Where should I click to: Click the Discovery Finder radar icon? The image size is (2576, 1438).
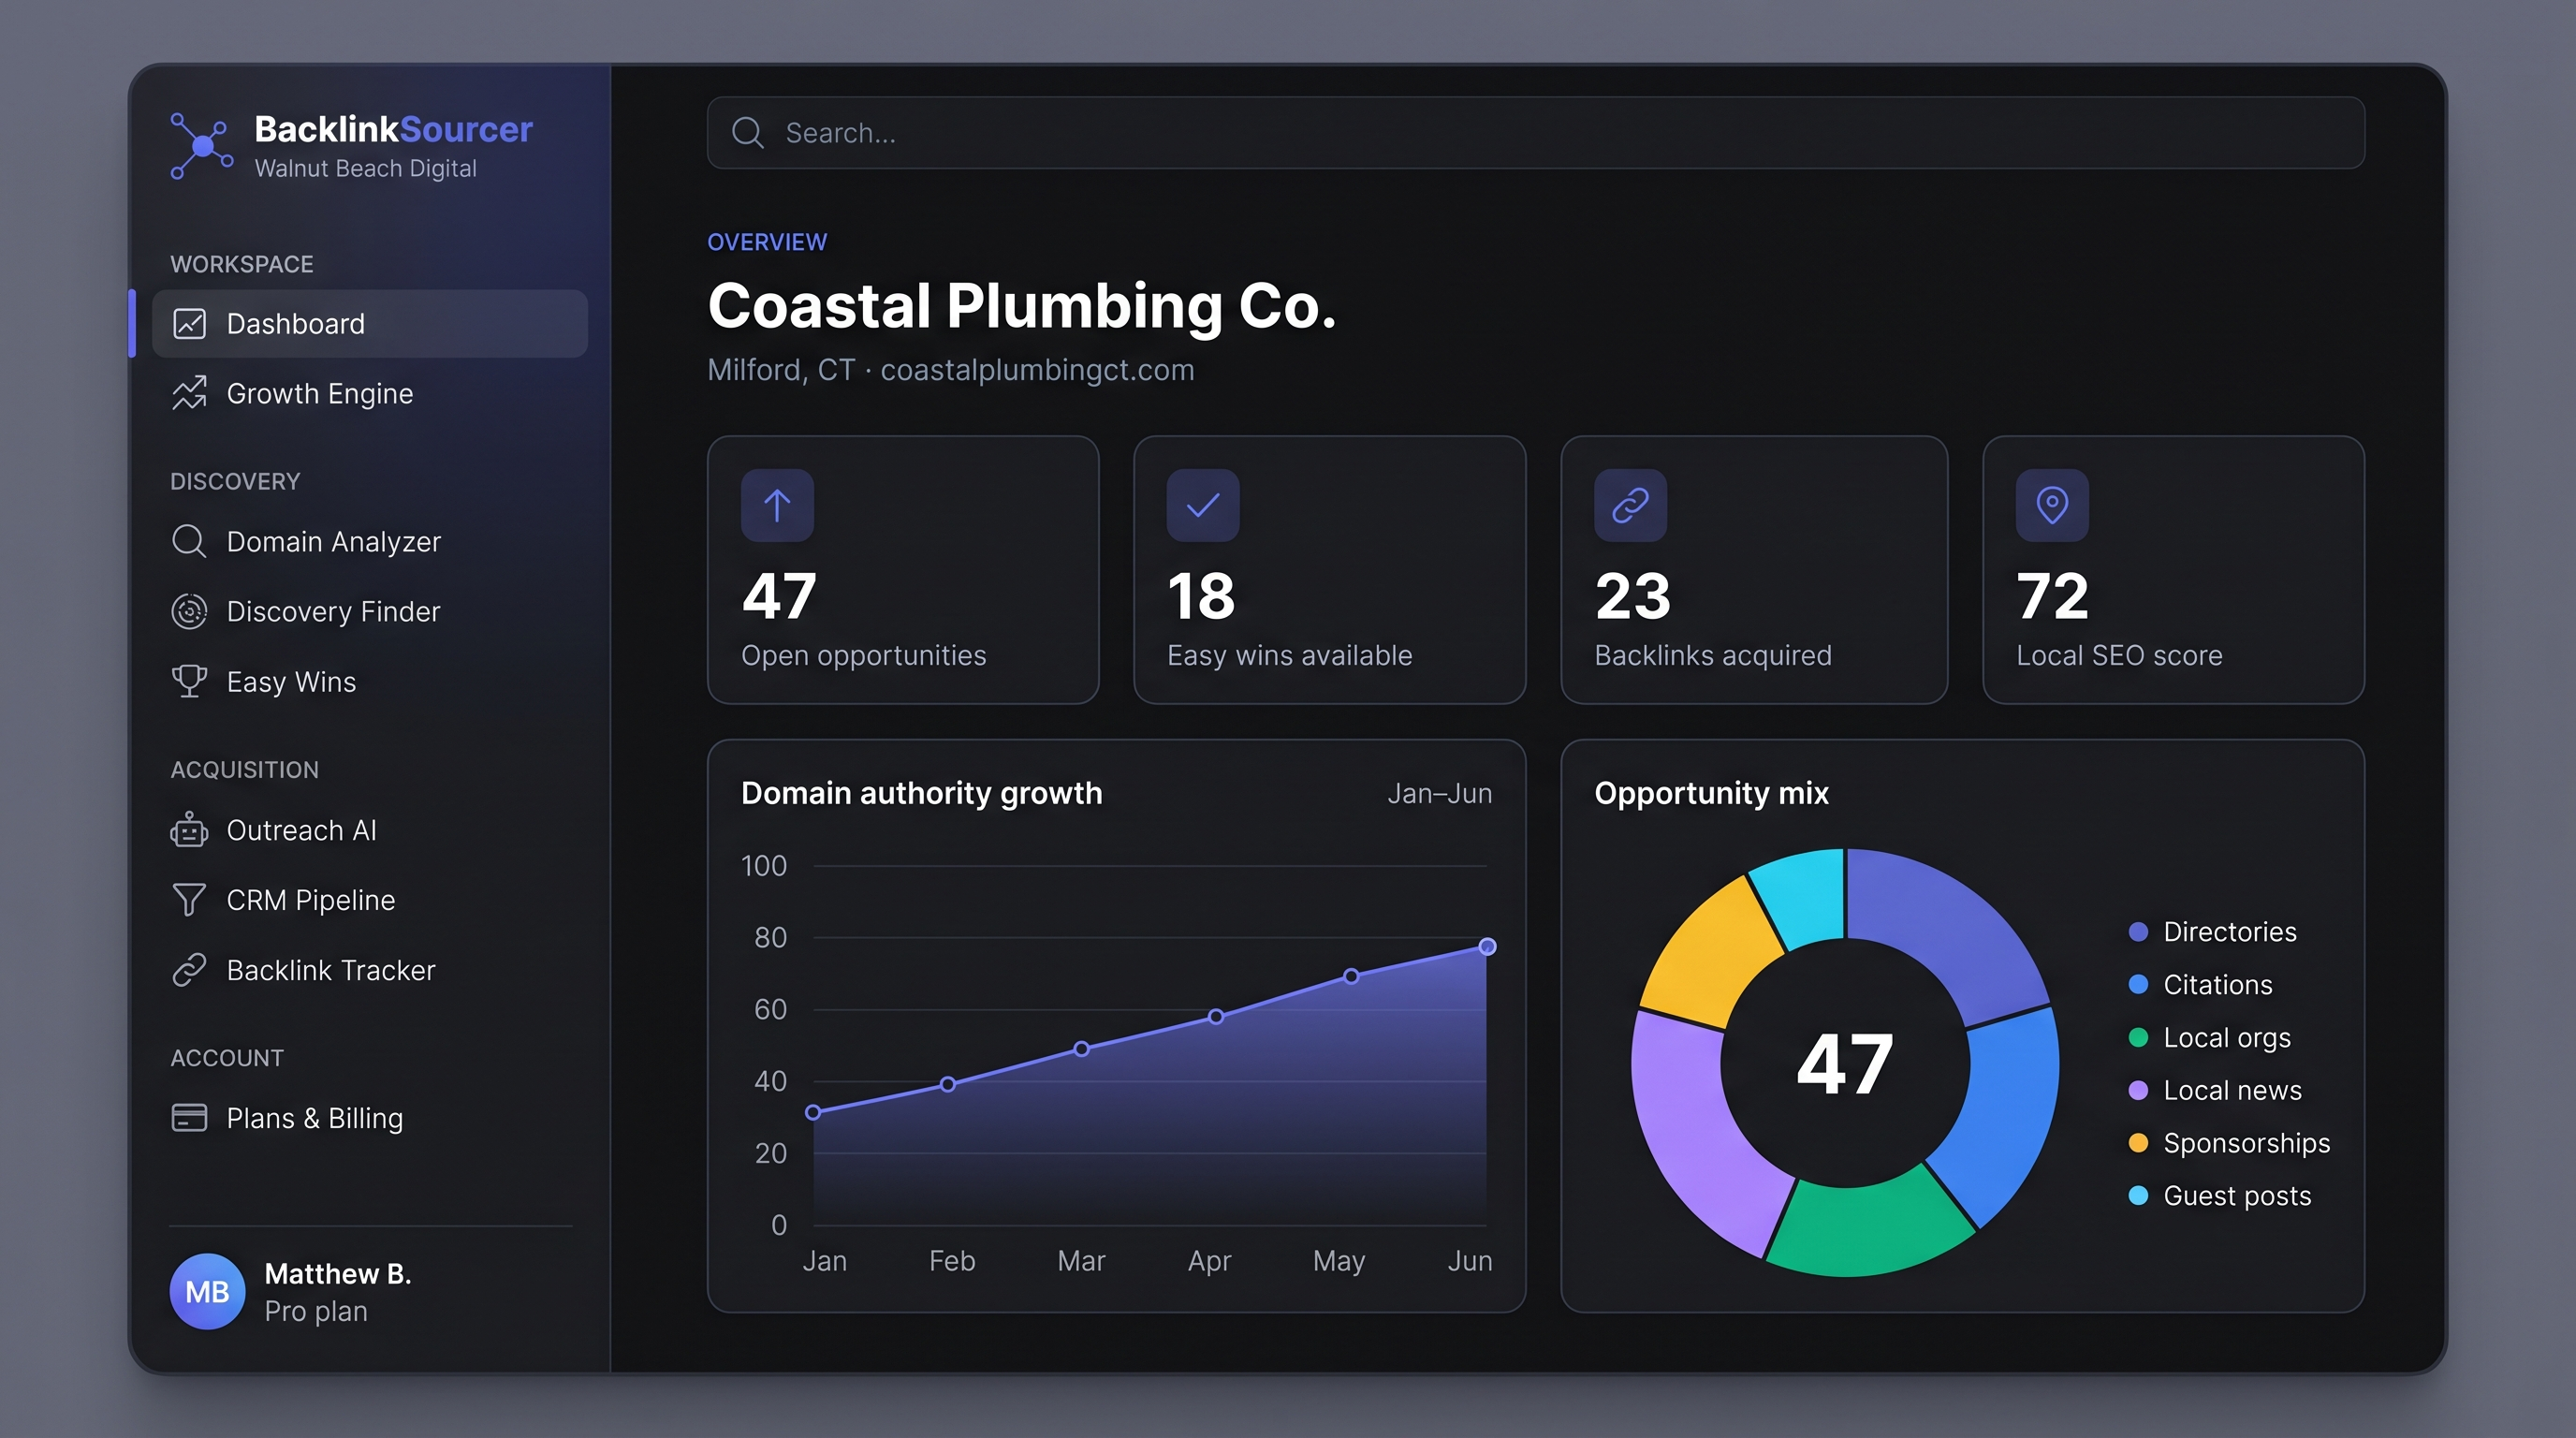point(189,611)
